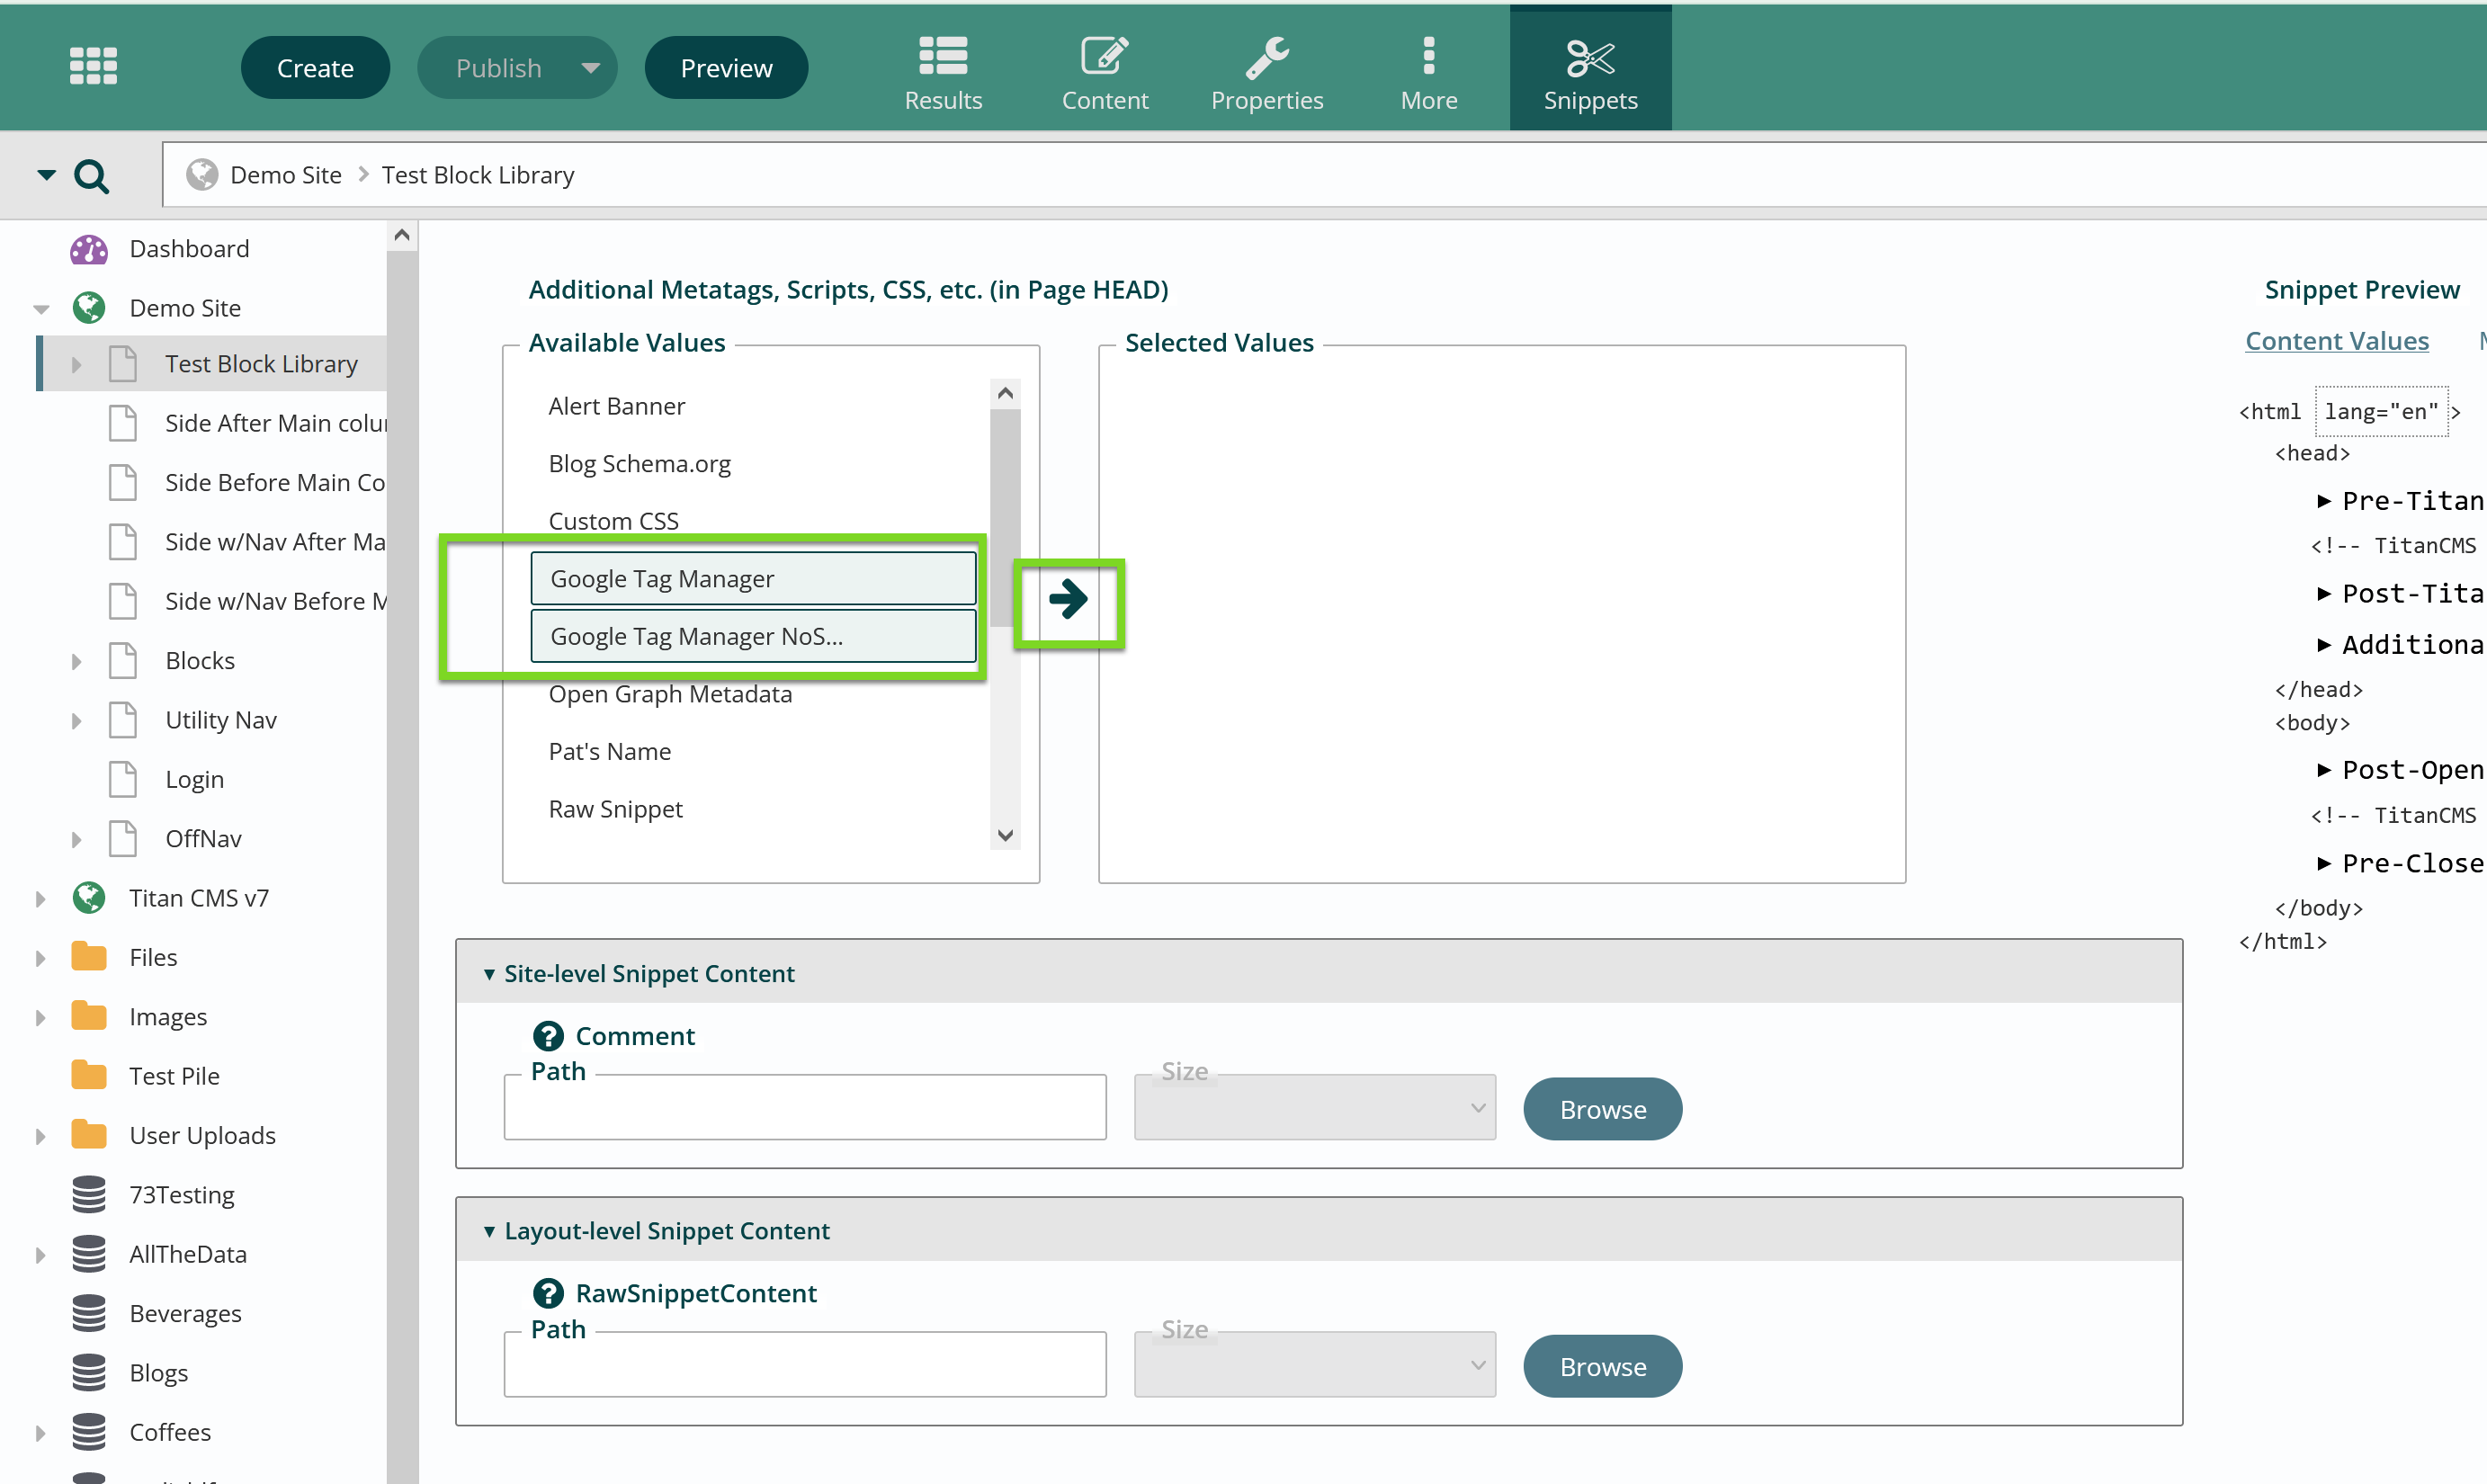Screen dimensions: 2487x1484
Task: Click the Login page icon
Action: pyautogui.click(x=123, y=779)
